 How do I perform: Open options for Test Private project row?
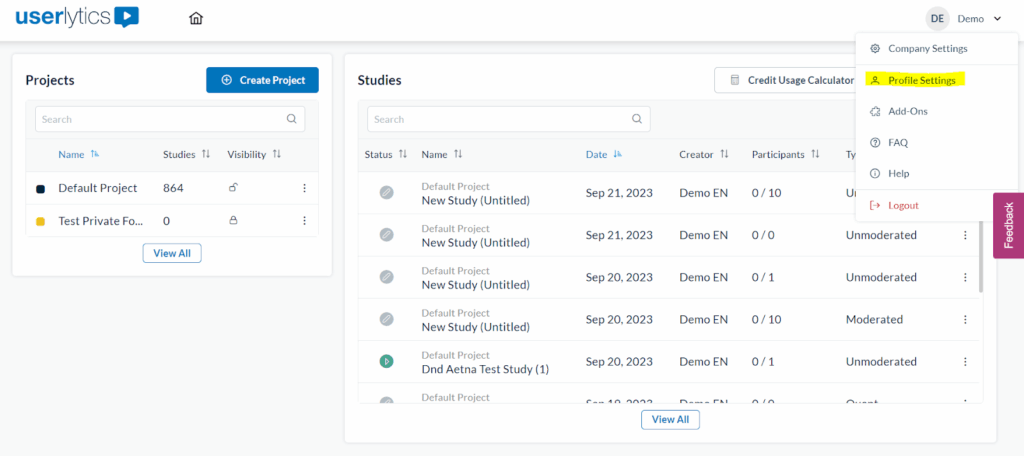304,221
